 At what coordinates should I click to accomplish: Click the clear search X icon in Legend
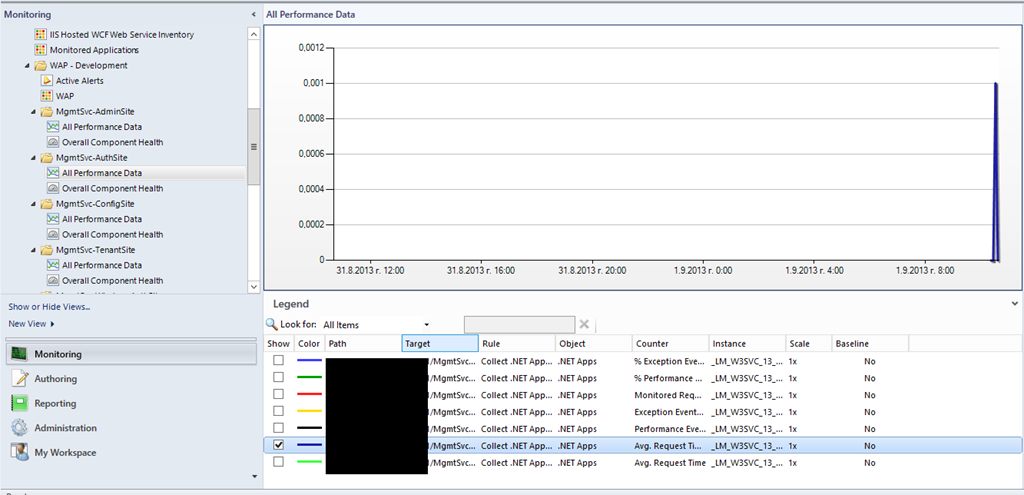585,325
